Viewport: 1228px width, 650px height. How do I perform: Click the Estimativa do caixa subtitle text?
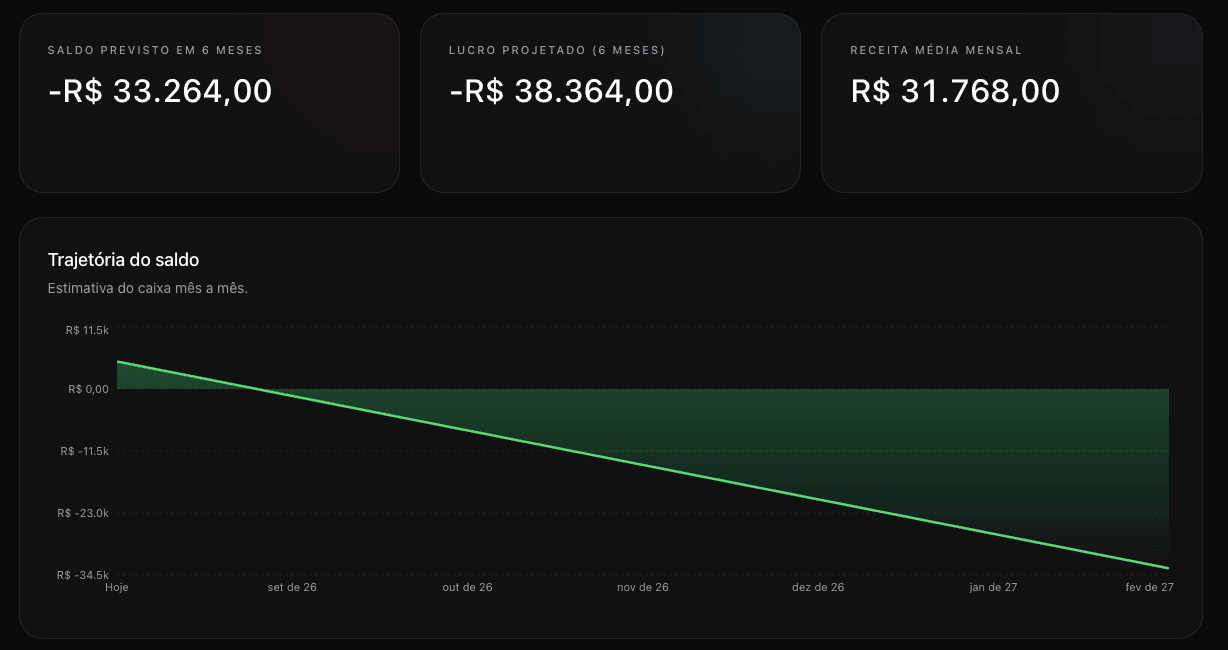147,288
